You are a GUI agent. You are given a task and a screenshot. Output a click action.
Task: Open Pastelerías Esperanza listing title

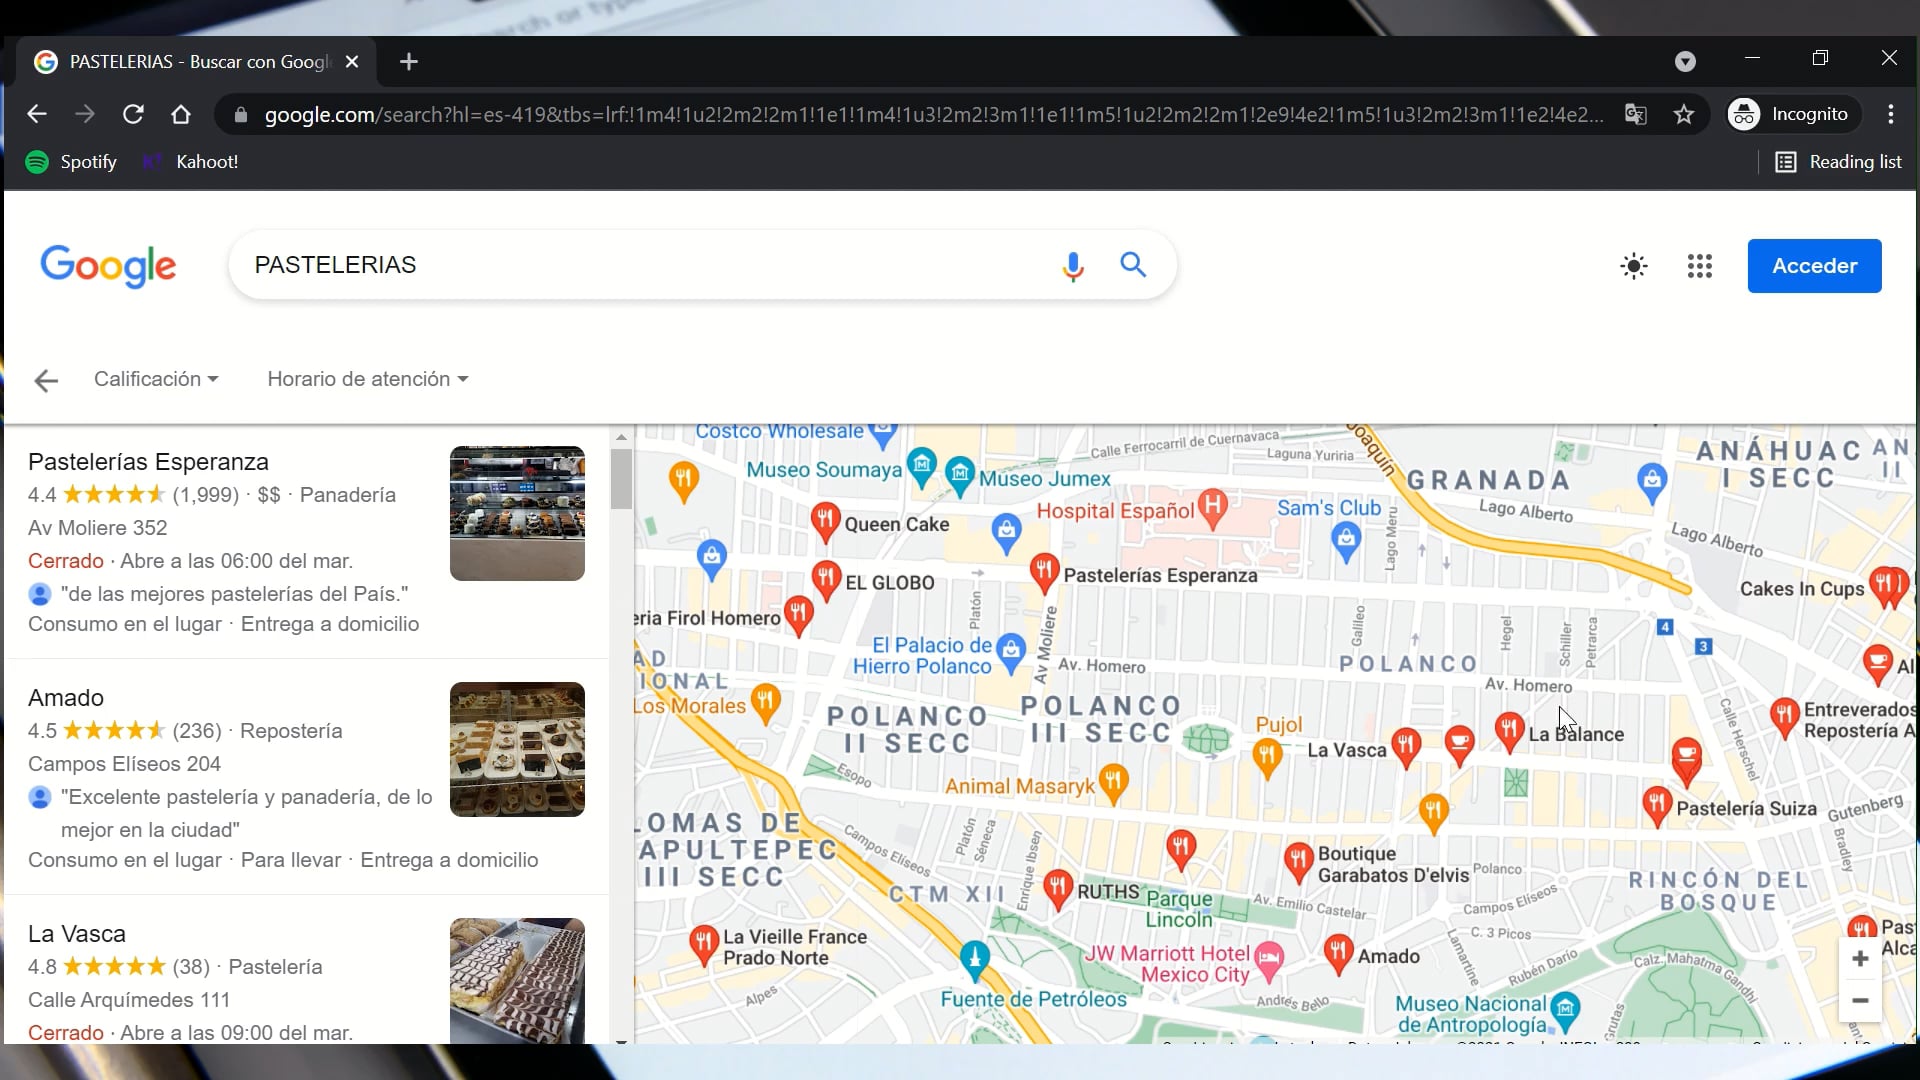click(148, 462)
